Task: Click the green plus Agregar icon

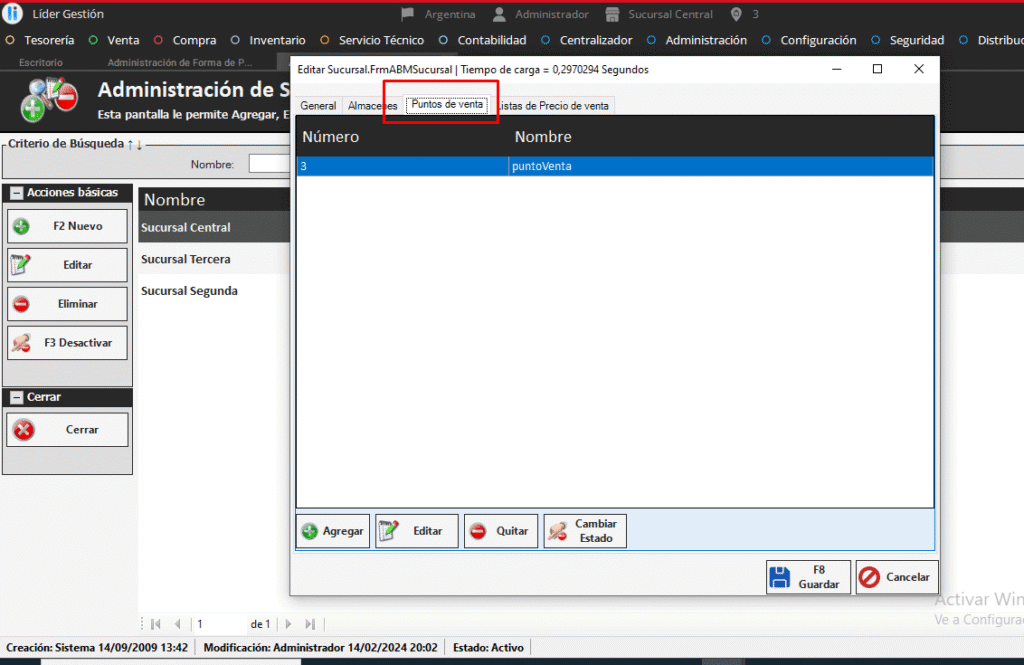Action: 310,531
